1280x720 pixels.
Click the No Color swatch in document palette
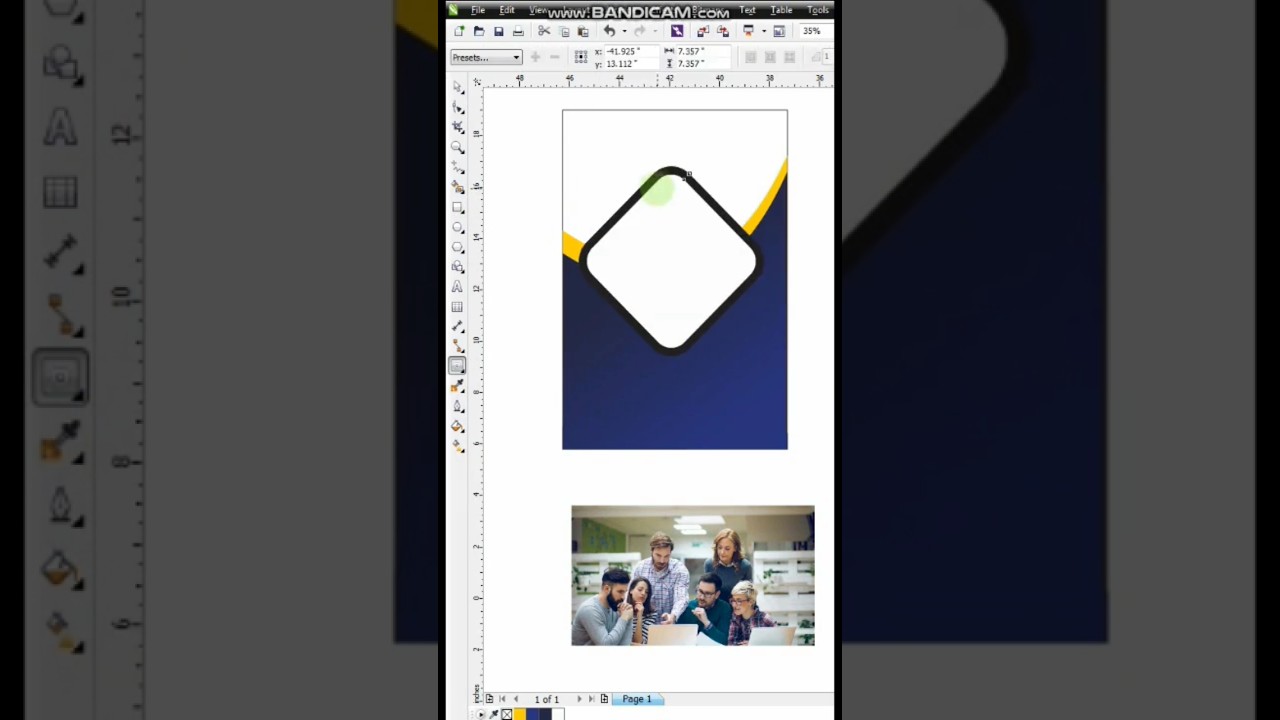(506, 714)
